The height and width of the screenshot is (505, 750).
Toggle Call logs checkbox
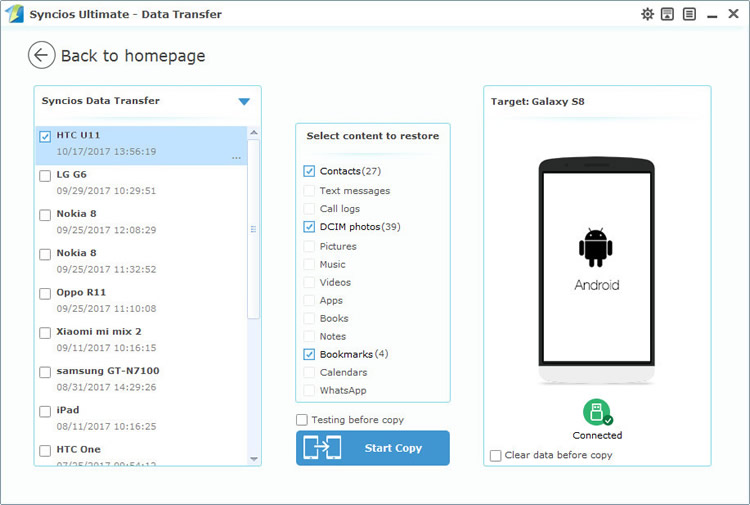(x=309, y=209)
